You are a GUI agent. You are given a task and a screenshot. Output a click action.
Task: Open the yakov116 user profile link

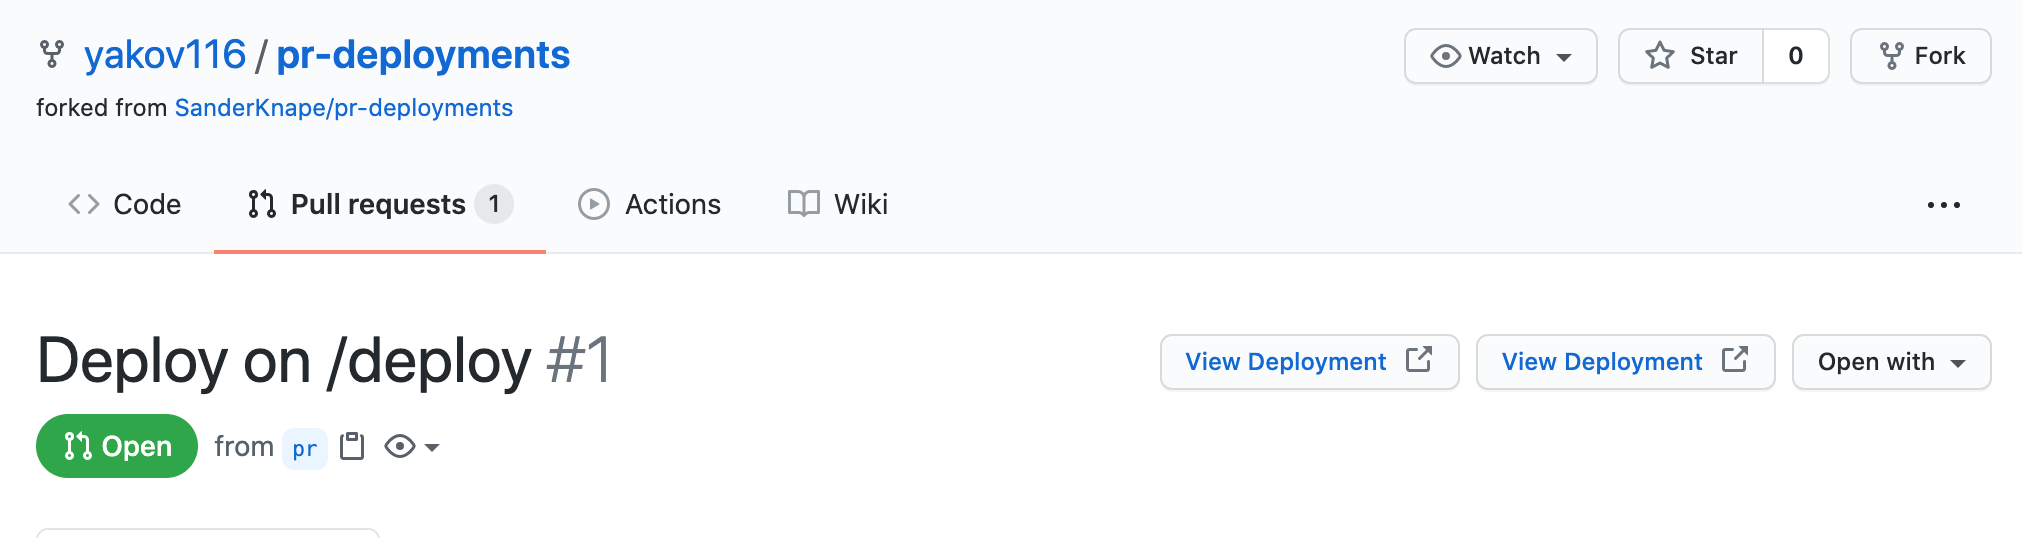point(165,55)
